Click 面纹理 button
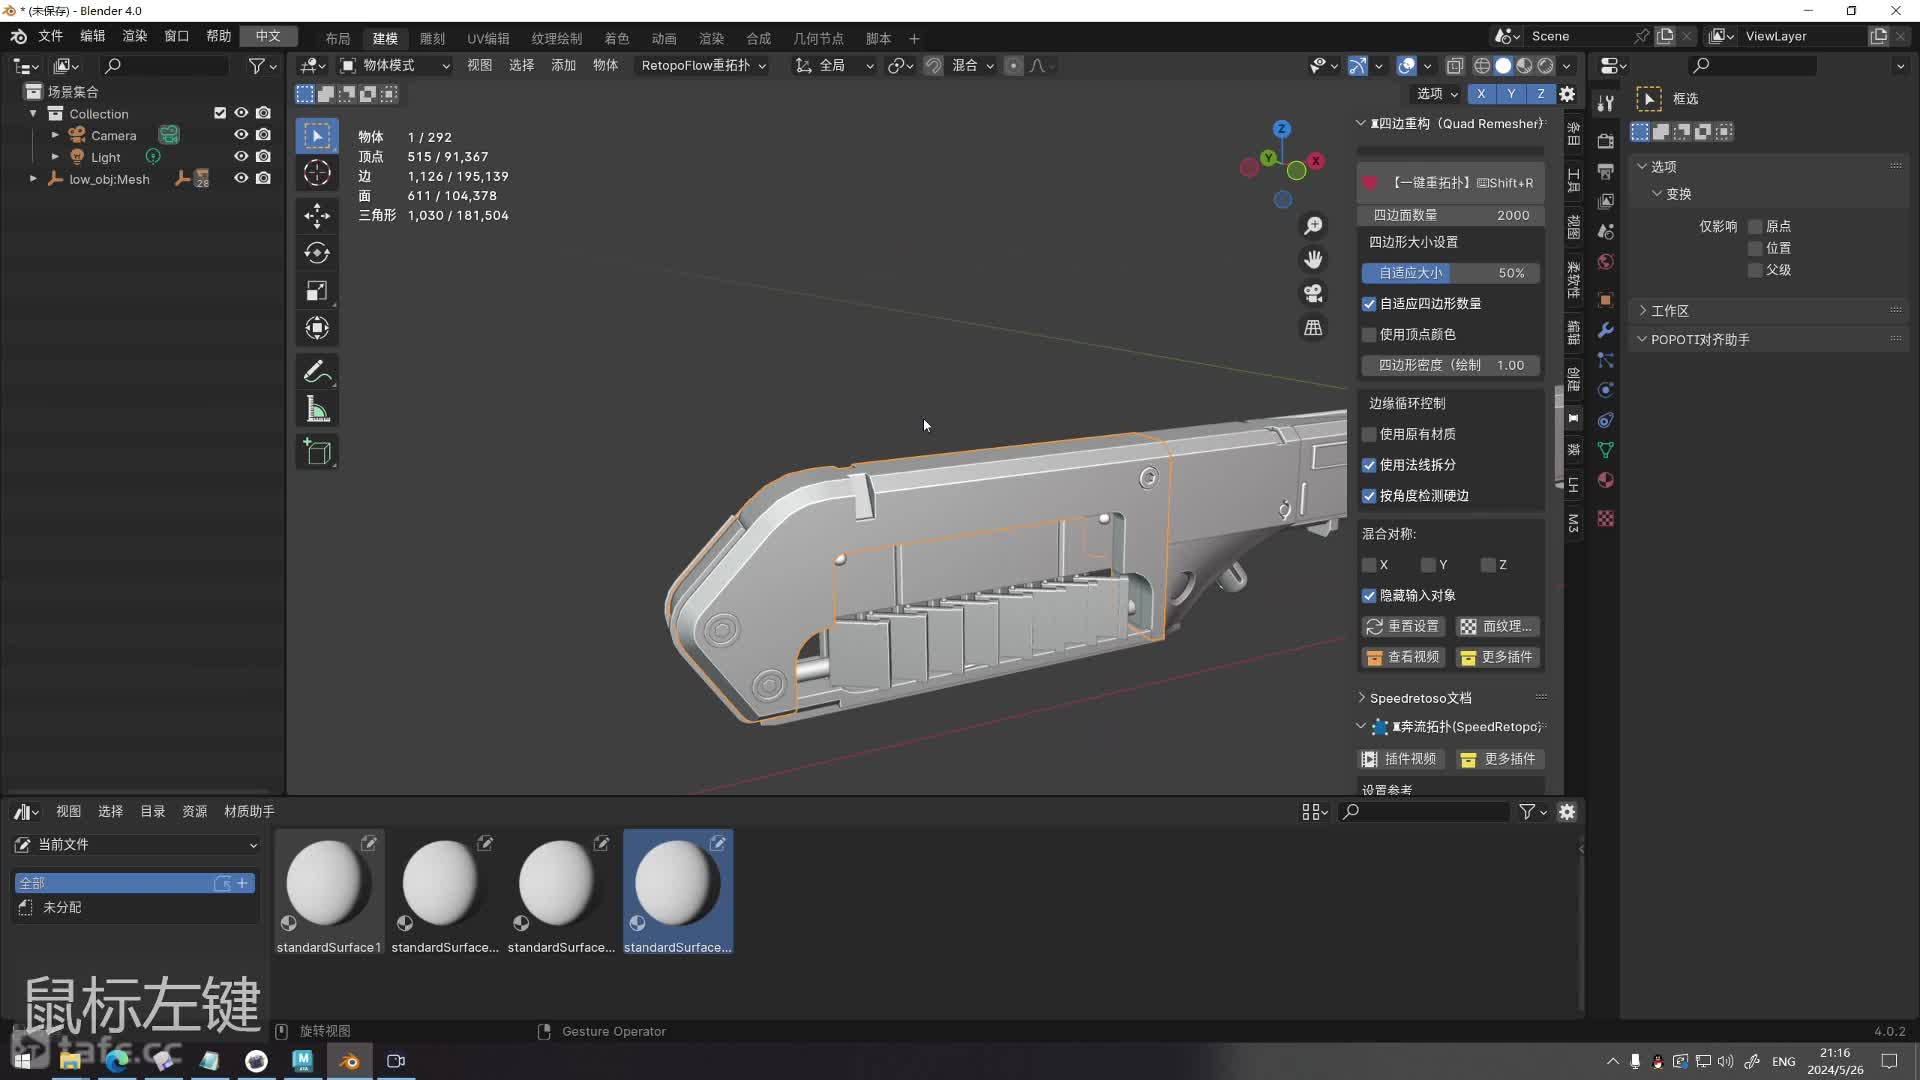The width and height of the screenshot is (1920, 1080). (1497, 627)
